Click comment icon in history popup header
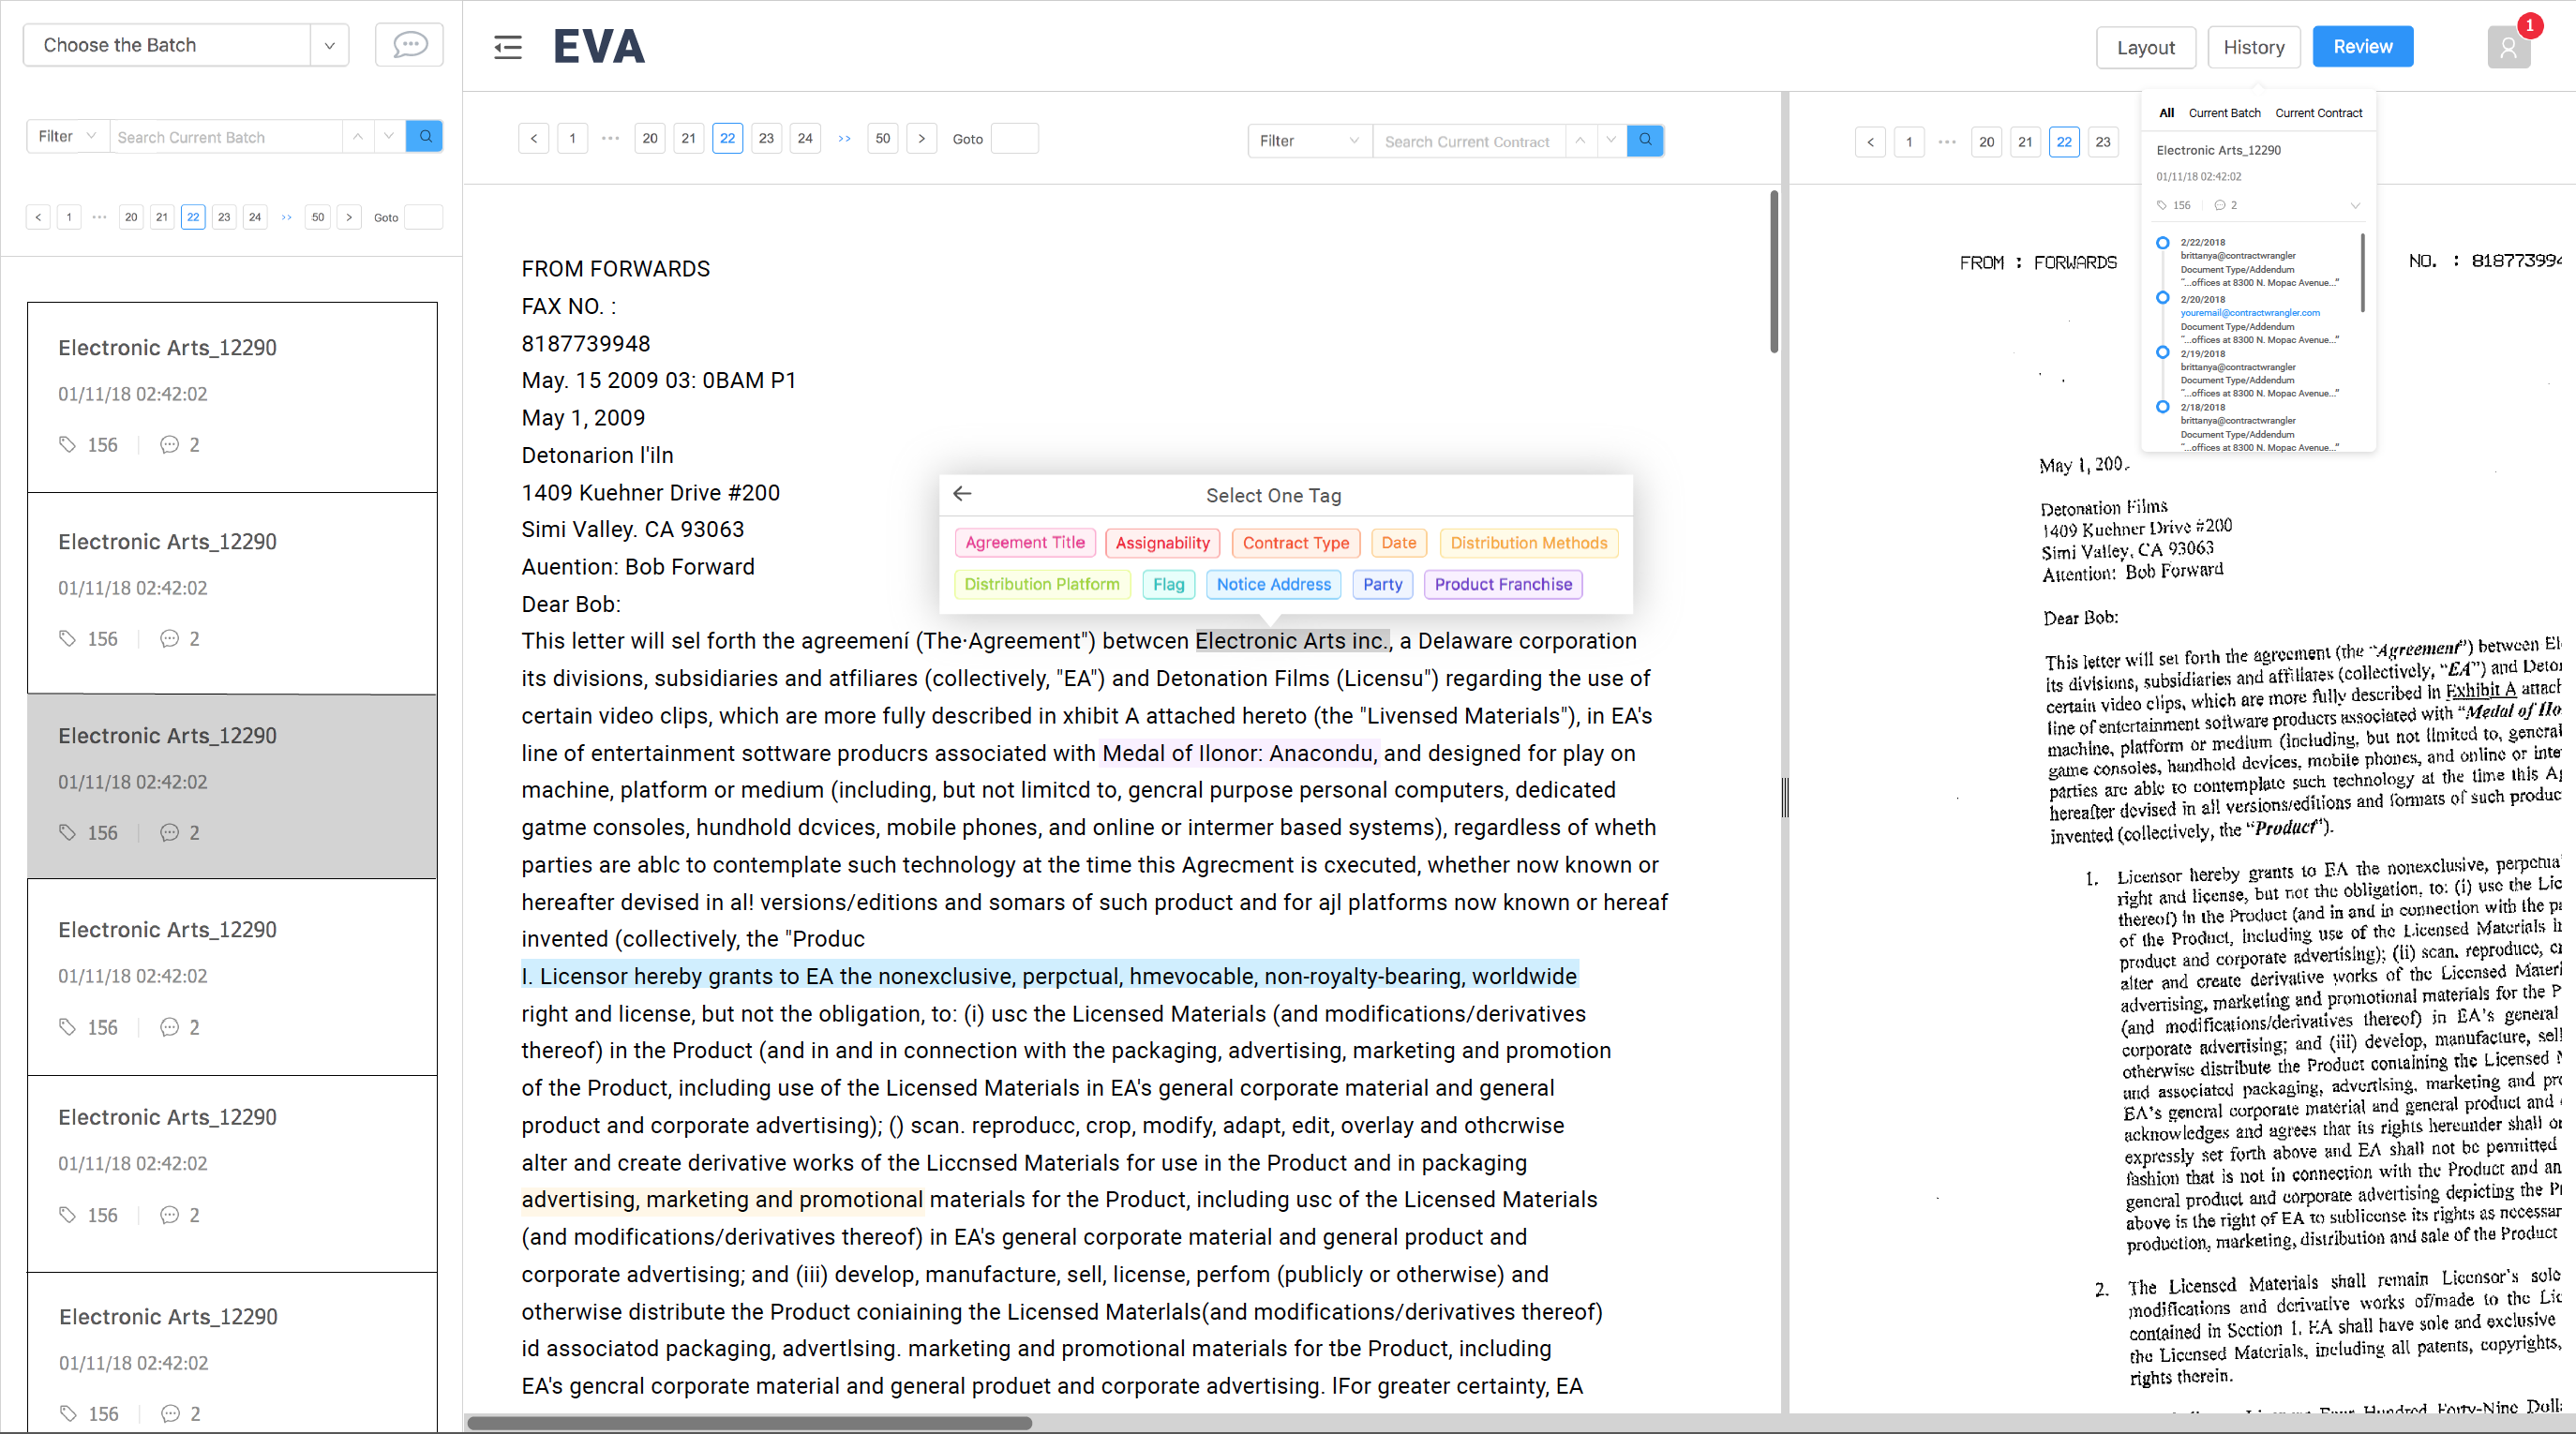 click(x=2219, y=205)
